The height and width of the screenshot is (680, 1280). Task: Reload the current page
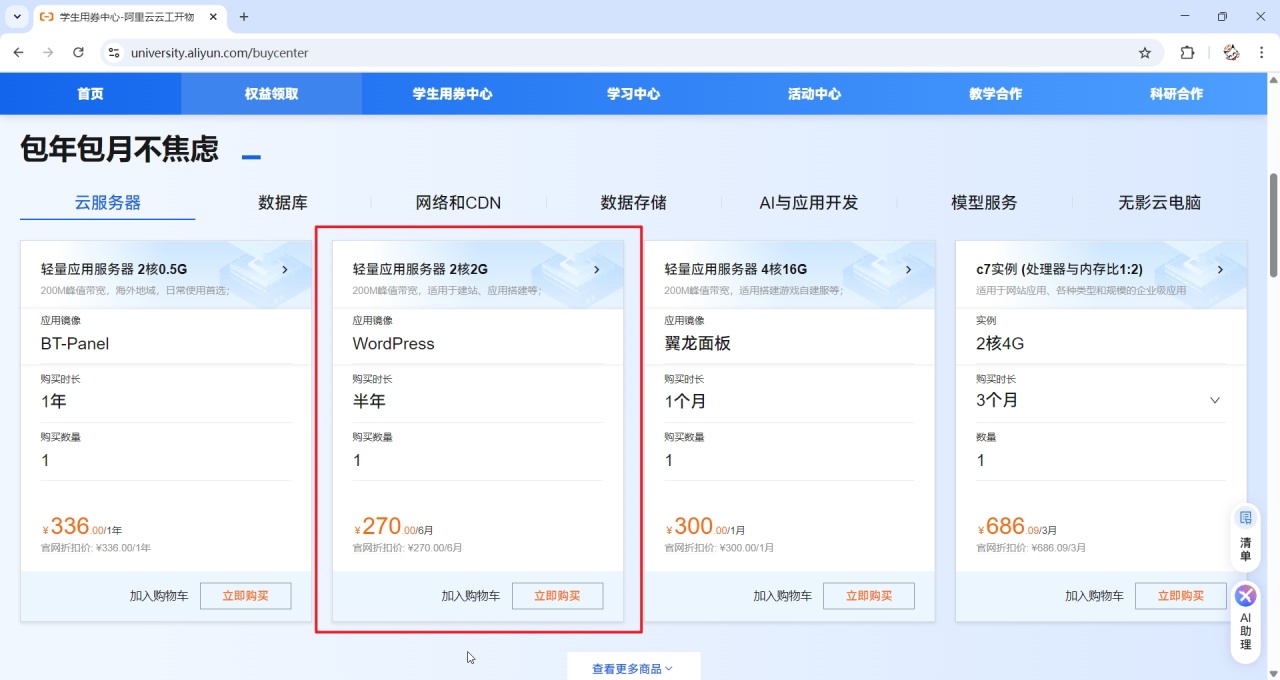78,53
